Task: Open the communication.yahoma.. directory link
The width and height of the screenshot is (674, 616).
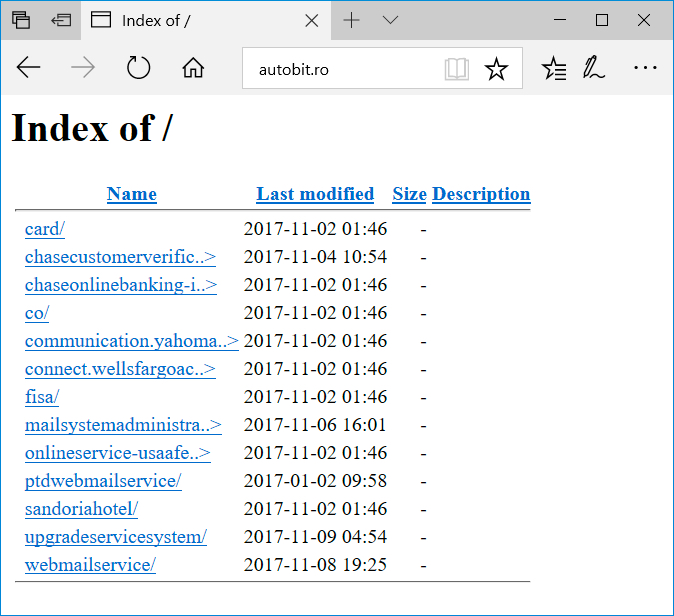Action: pos(132,341)
